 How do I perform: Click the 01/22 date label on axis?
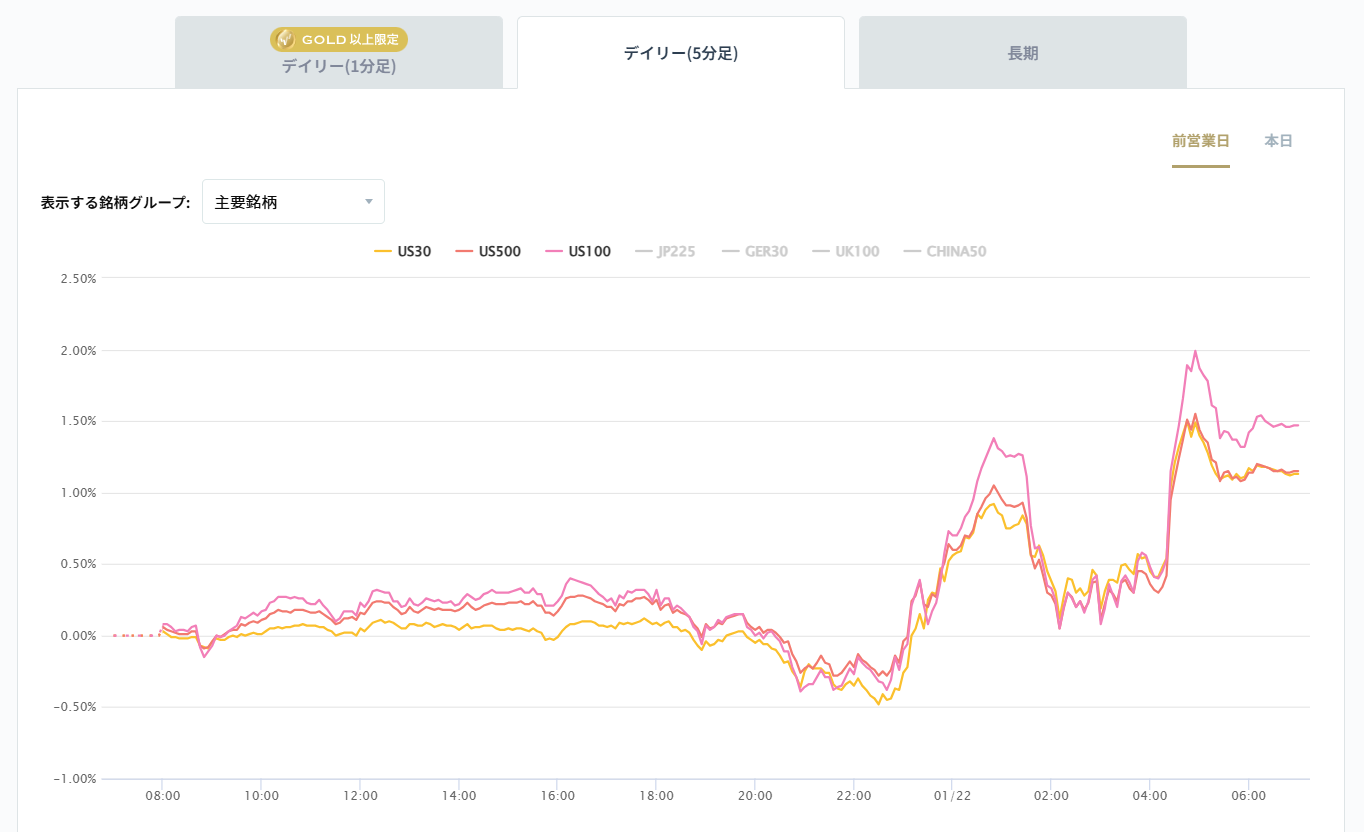[x=951, y=796]
